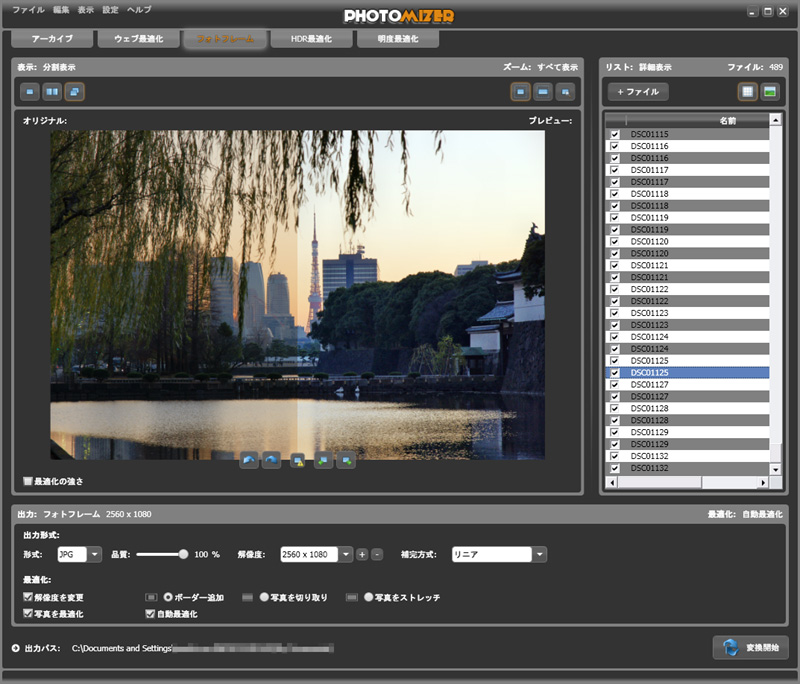Toggle the 自動最適化 checkbox

pos(150,613)
